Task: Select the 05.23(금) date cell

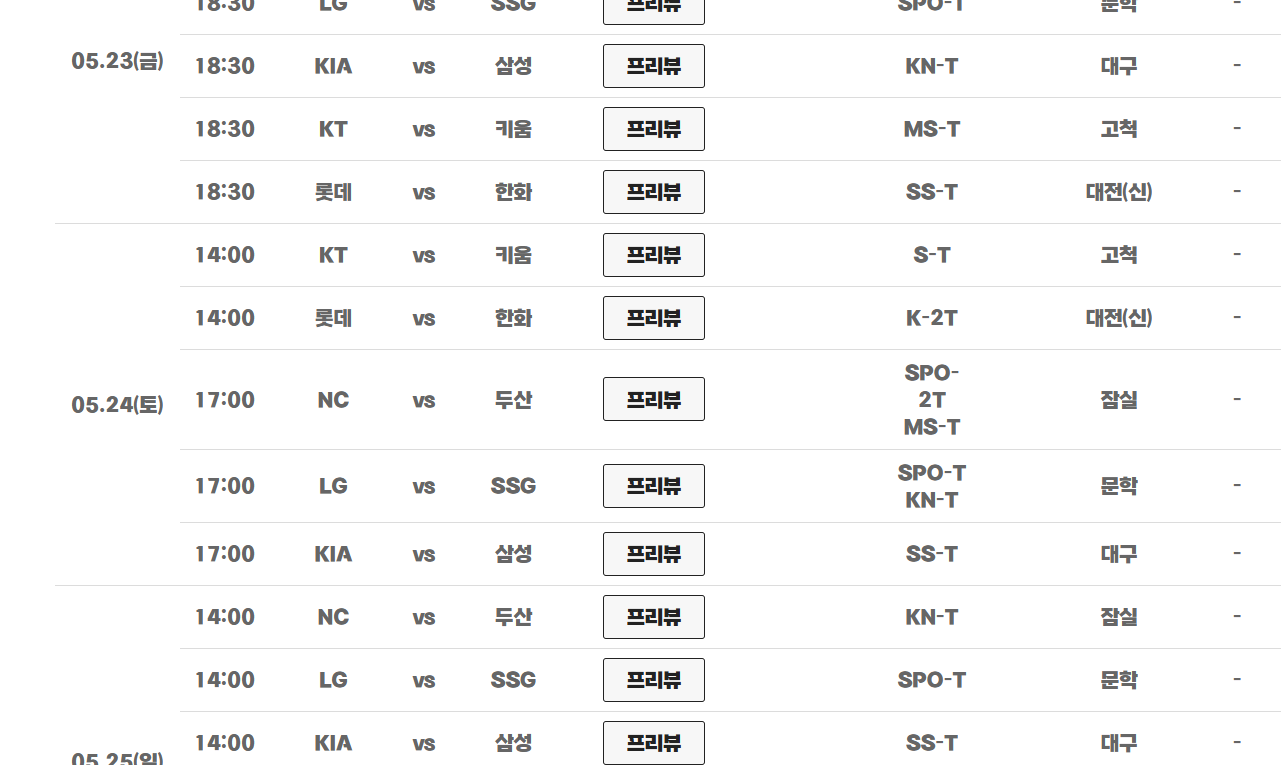Action: click(x=118, y=61)
